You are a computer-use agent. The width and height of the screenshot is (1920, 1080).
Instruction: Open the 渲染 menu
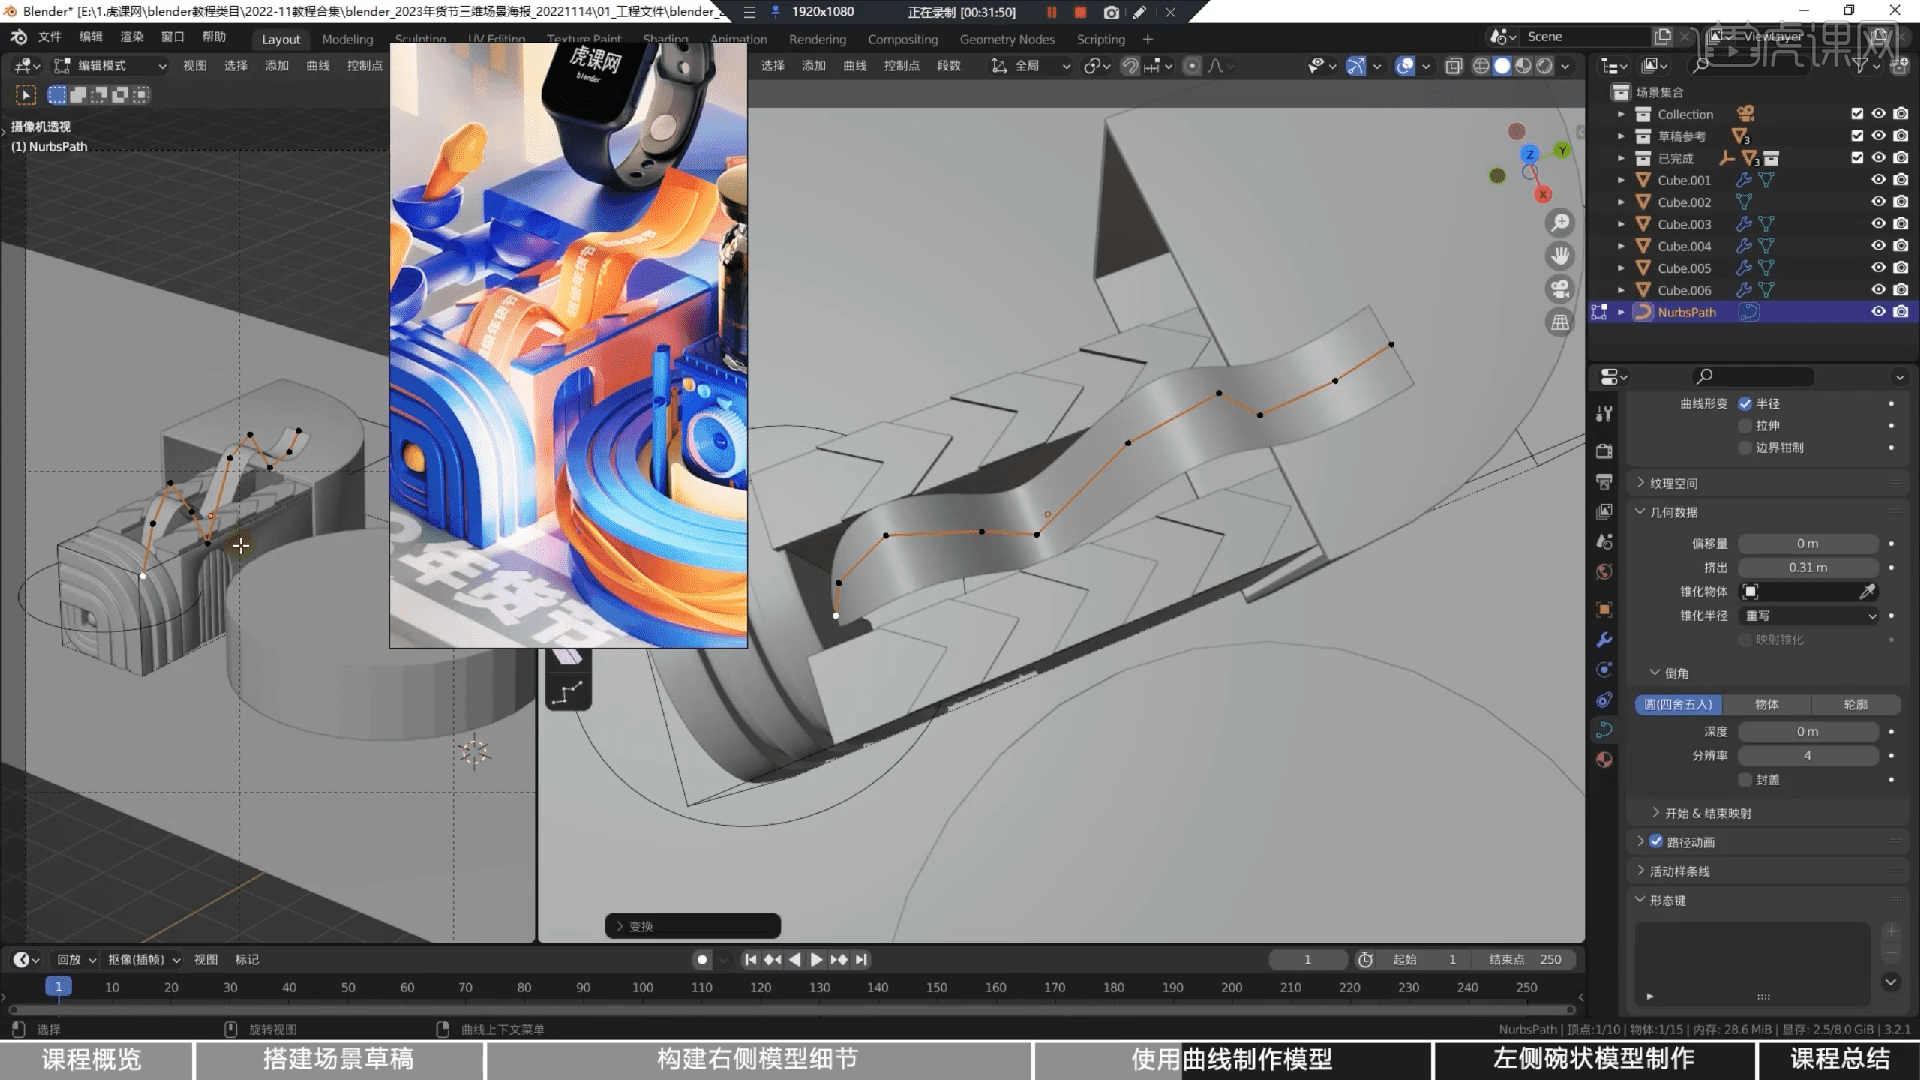click(x=132, y=37)
